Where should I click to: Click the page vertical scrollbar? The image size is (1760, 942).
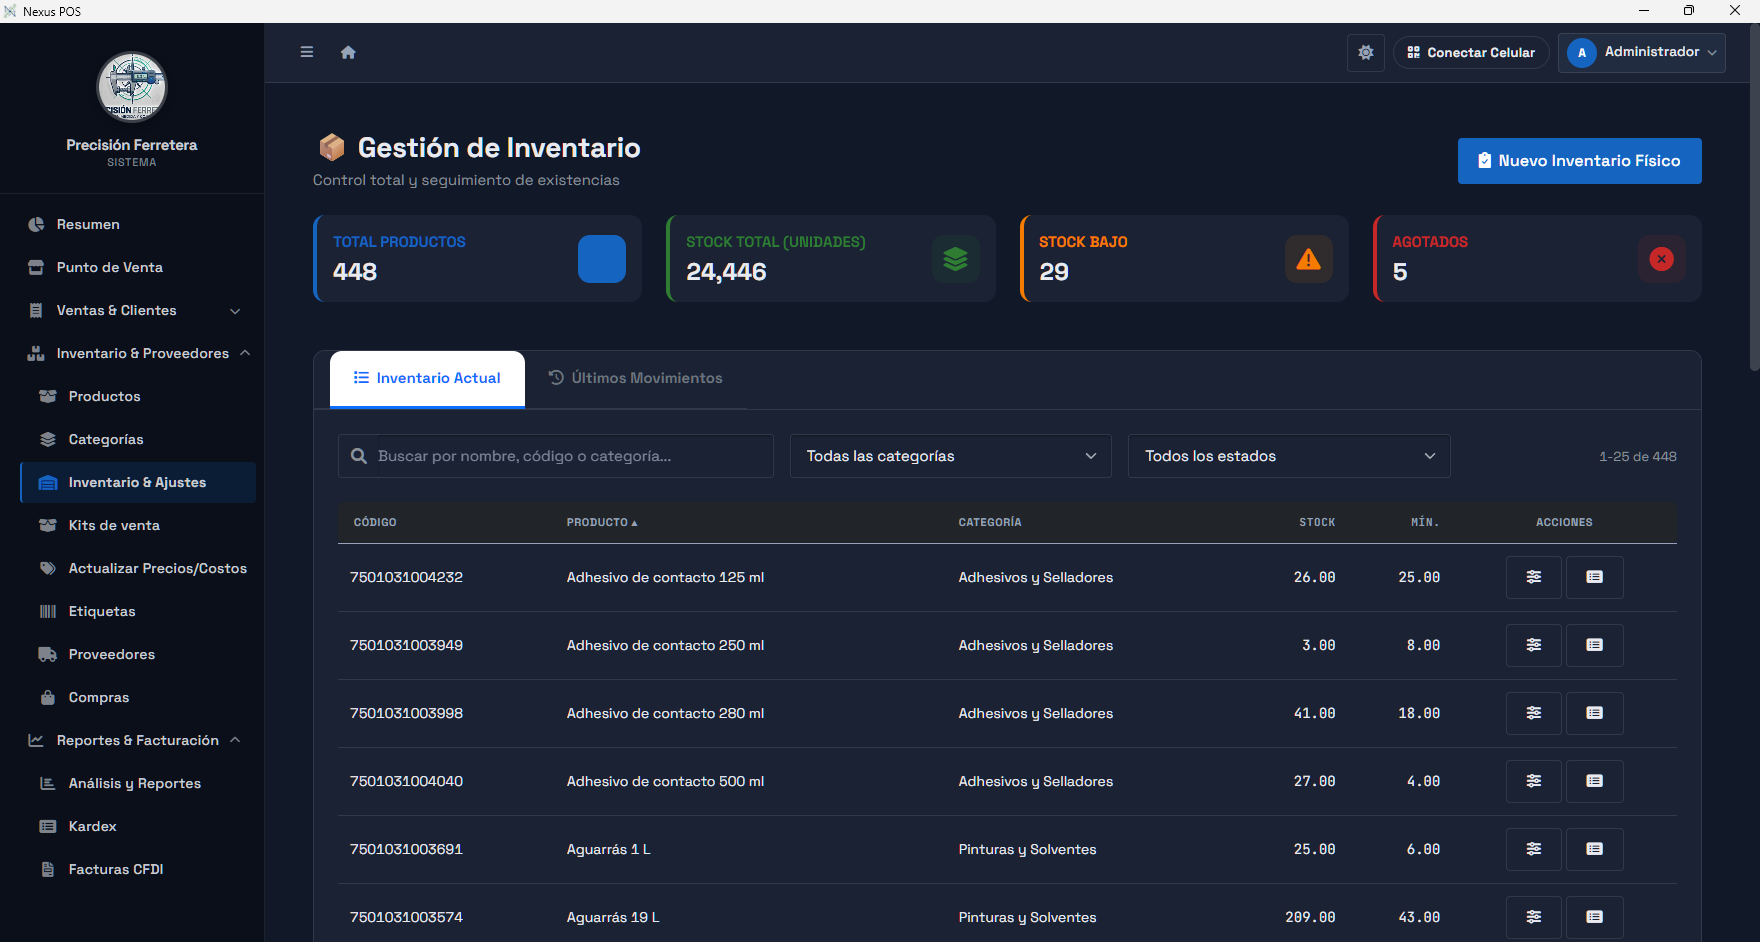tap(1755, 200)
